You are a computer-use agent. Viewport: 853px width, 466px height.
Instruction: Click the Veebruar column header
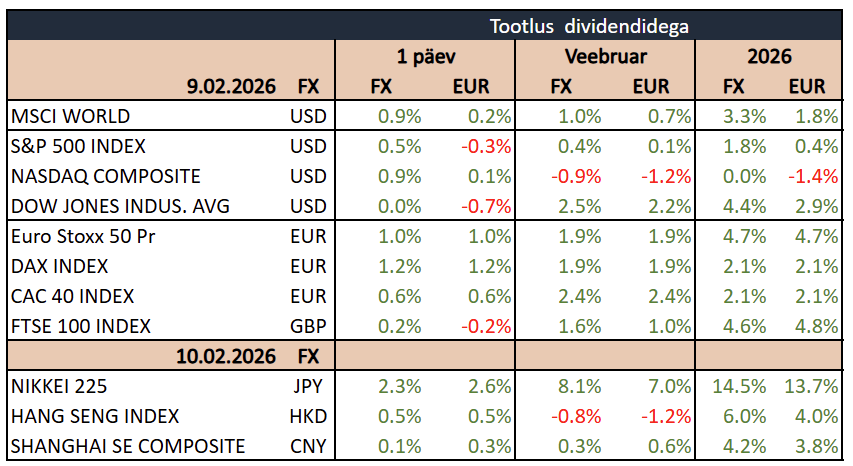click(605, 56)
